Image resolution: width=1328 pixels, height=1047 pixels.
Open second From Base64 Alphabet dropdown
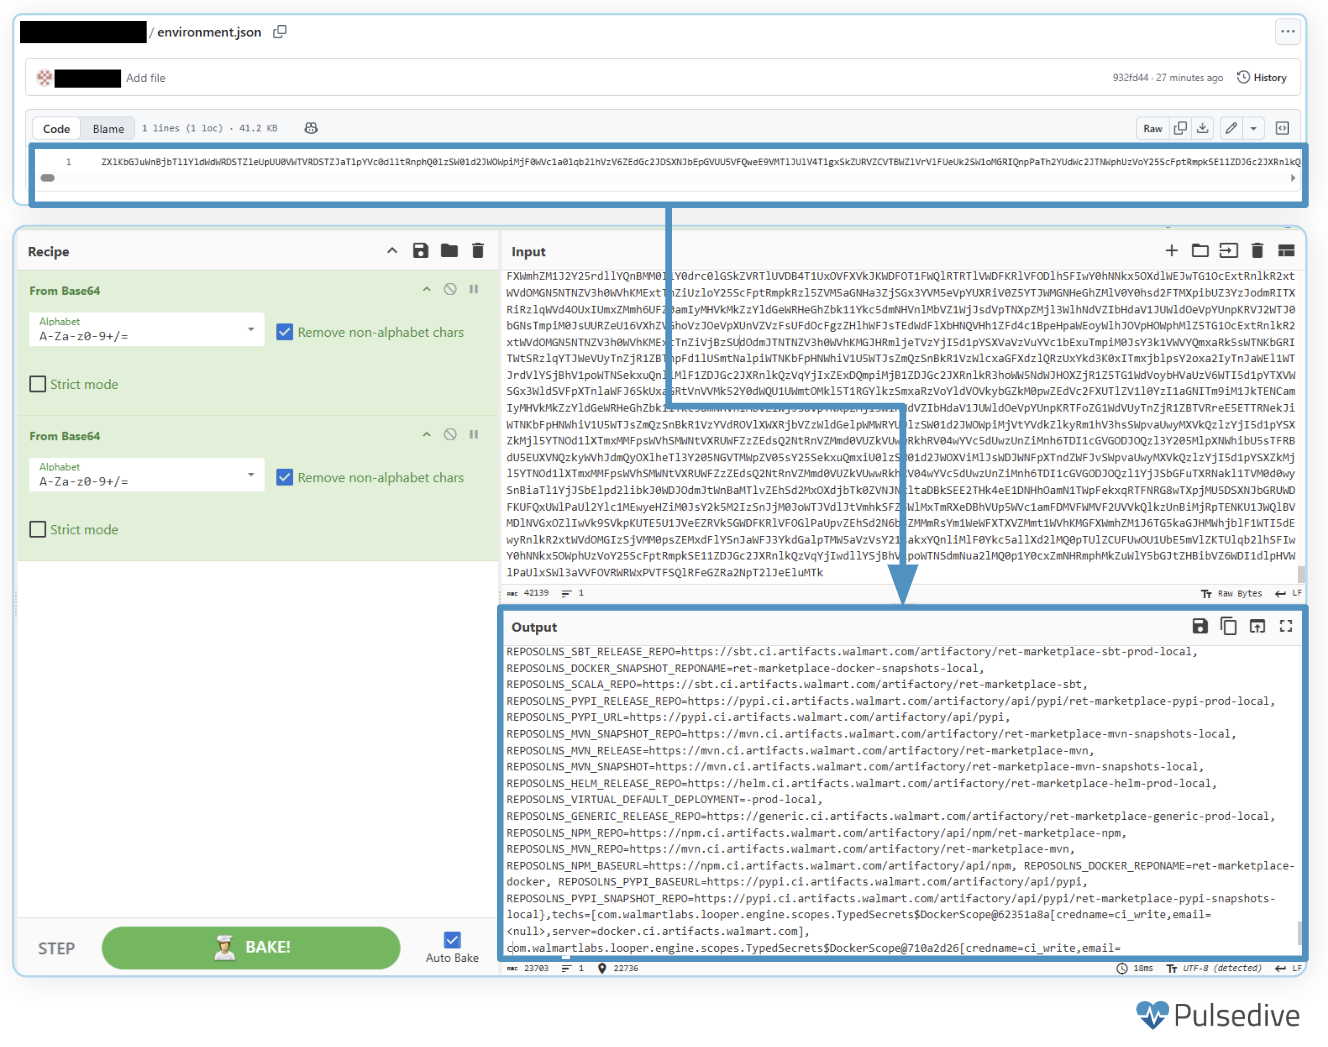click(x=146, y=474)
